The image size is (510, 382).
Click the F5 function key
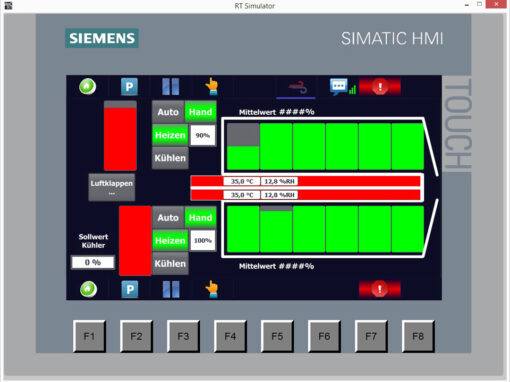click(277, 336)
